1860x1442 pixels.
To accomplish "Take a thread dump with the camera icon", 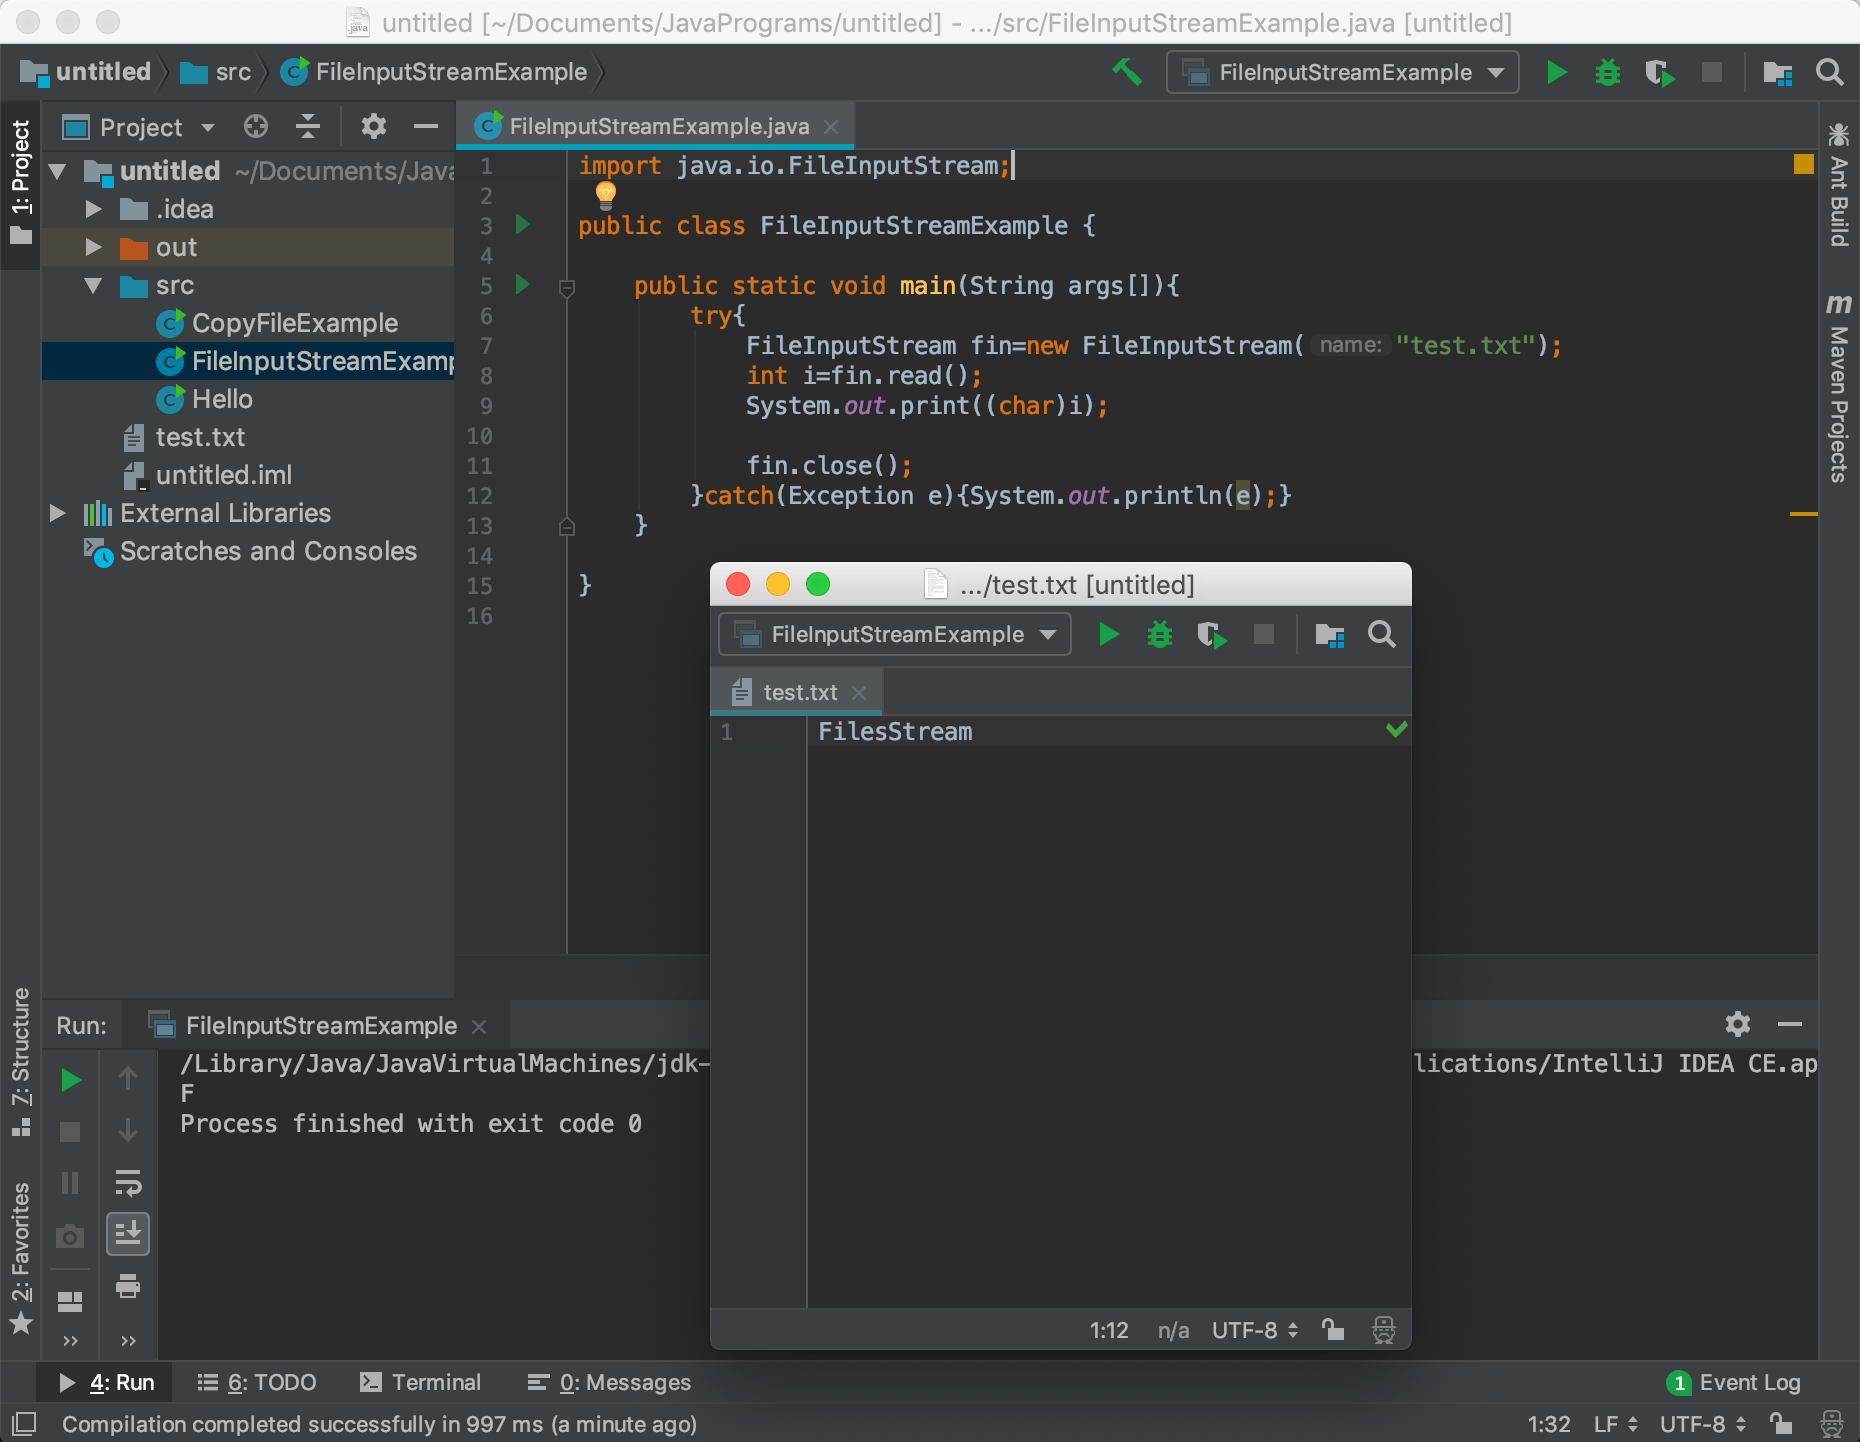I will 69,1236.
